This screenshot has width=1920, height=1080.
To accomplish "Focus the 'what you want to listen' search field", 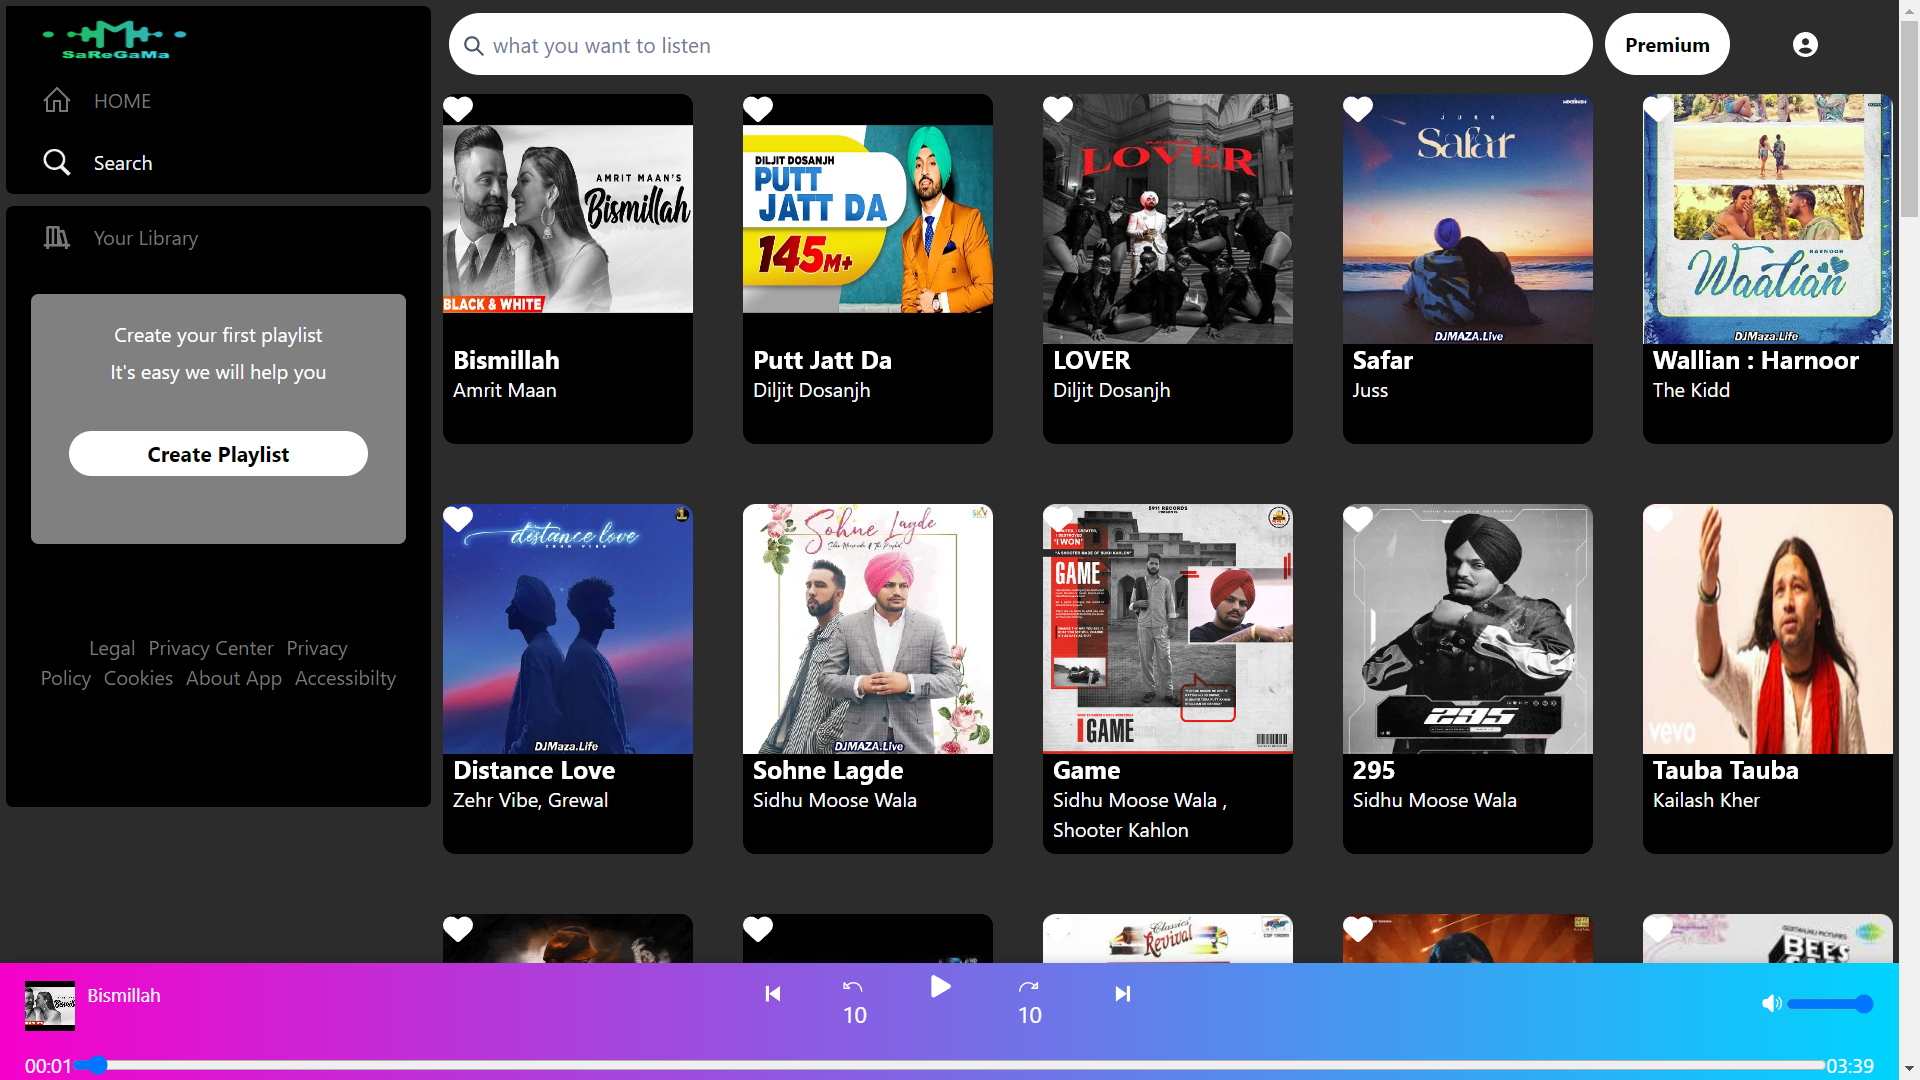I will (1020, 45).
